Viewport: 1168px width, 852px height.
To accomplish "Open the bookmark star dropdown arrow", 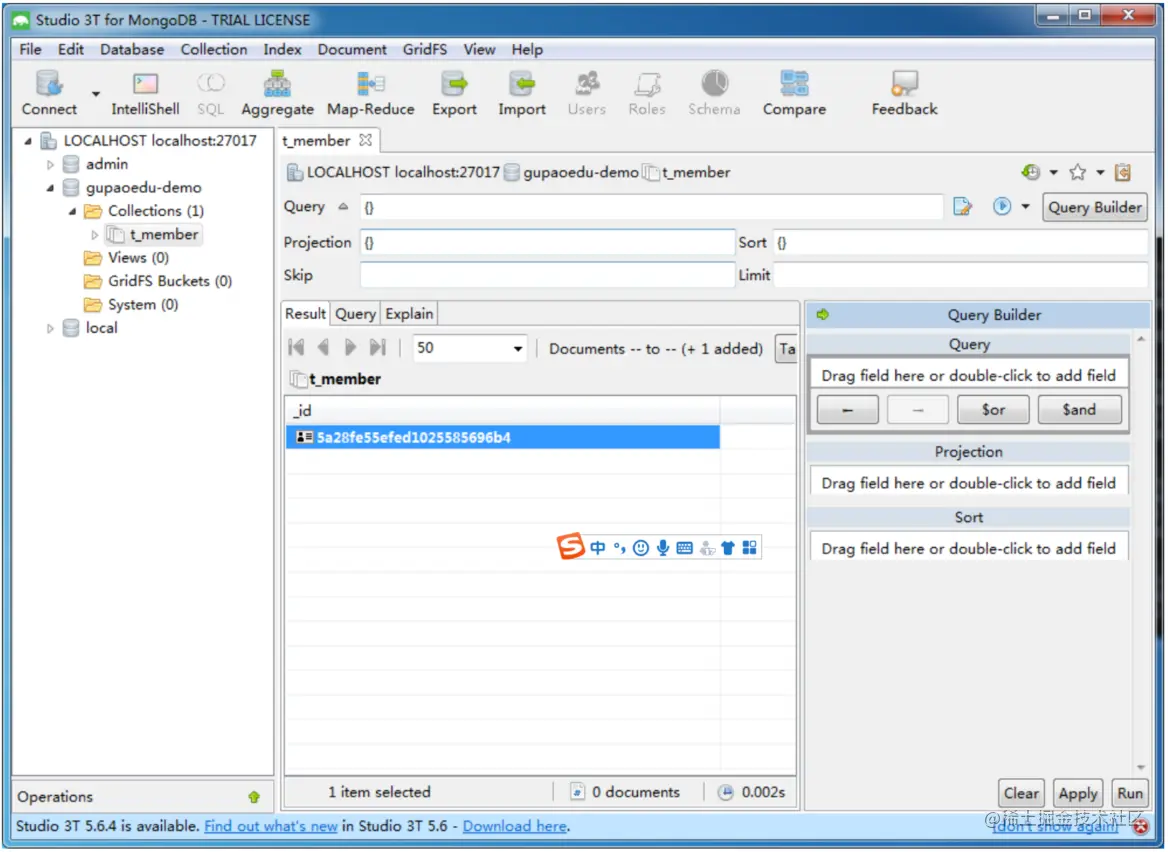I will coord(1100,172).
